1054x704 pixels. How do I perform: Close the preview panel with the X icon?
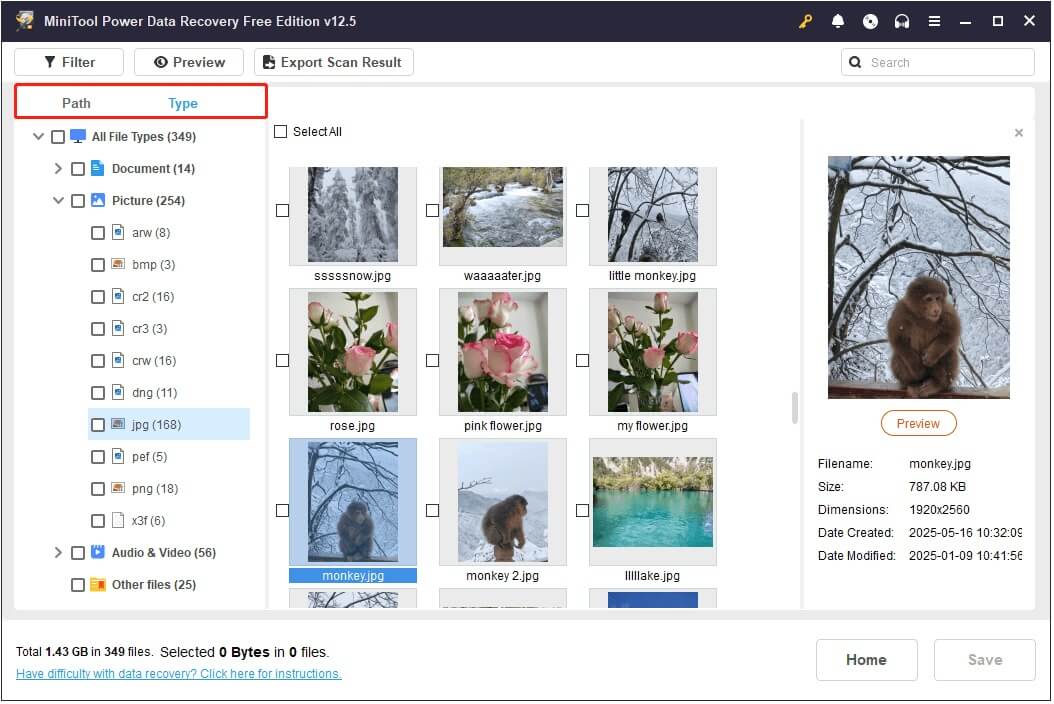pyautogui.click(x=1019, y=133)
